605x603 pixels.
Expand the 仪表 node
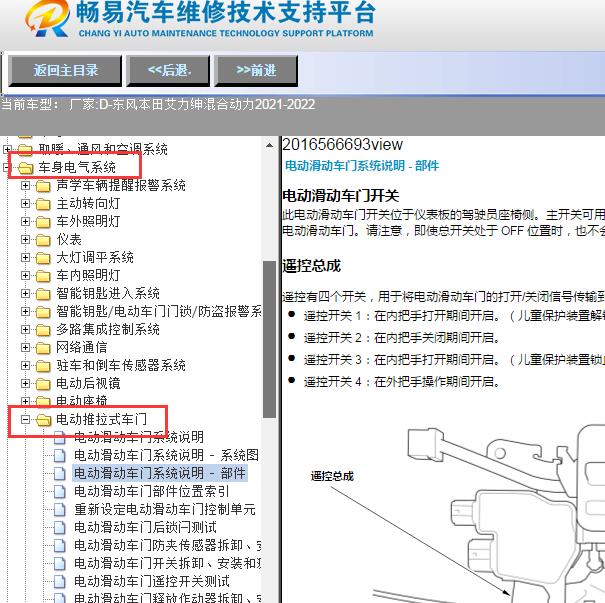pos(25,240)
